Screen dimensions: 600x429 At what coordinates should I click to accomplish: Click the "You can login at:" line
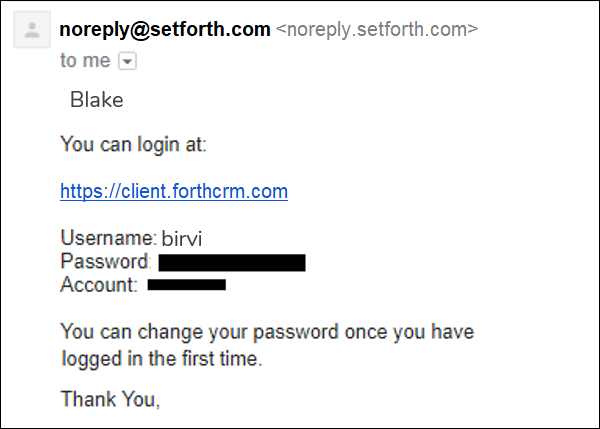point(134,145)
